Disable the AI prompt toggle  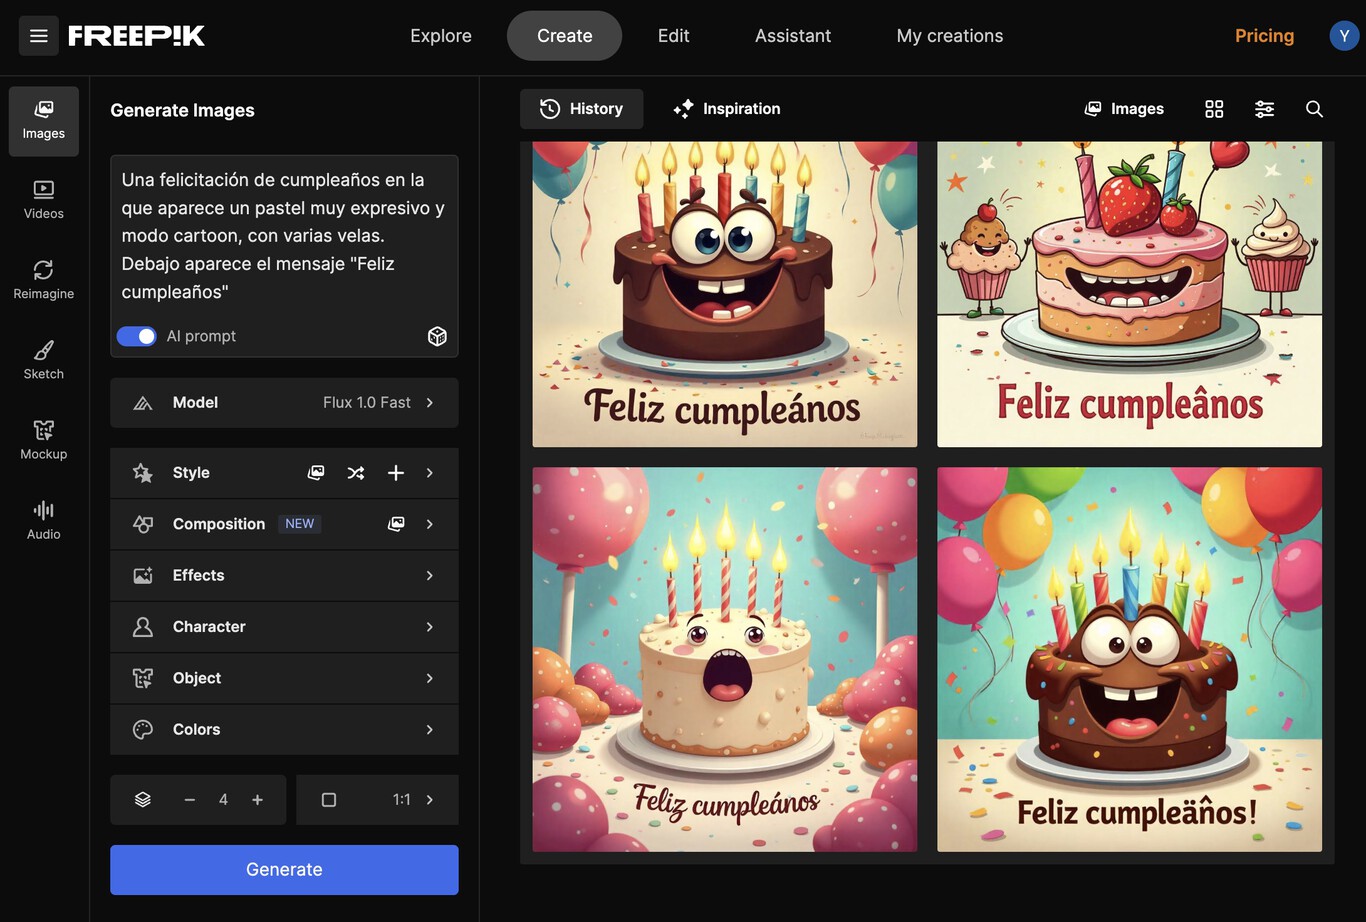tap(137, 336)
